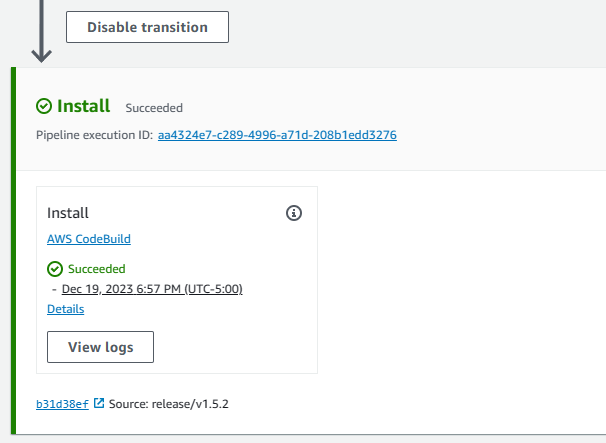Click the stage Succeeded status label beside the heading
This screenshot has width=606, height=443.
coord(154,108)
